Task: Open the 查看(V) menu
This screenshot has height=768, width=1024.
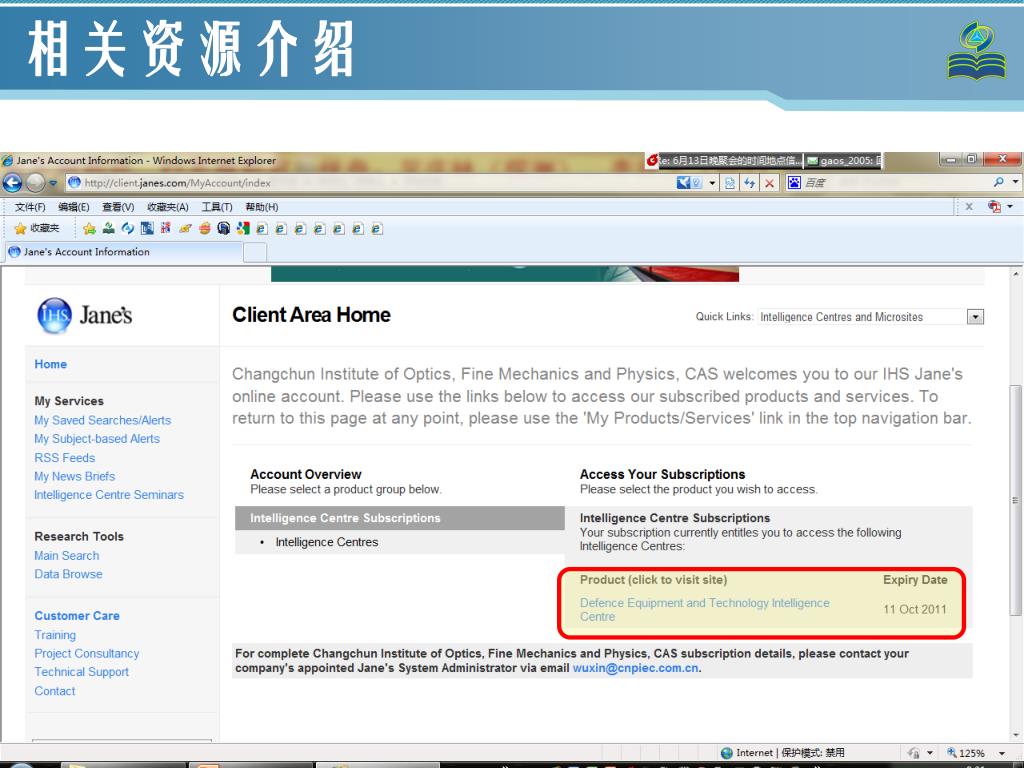Action: (x=118, y=207)
